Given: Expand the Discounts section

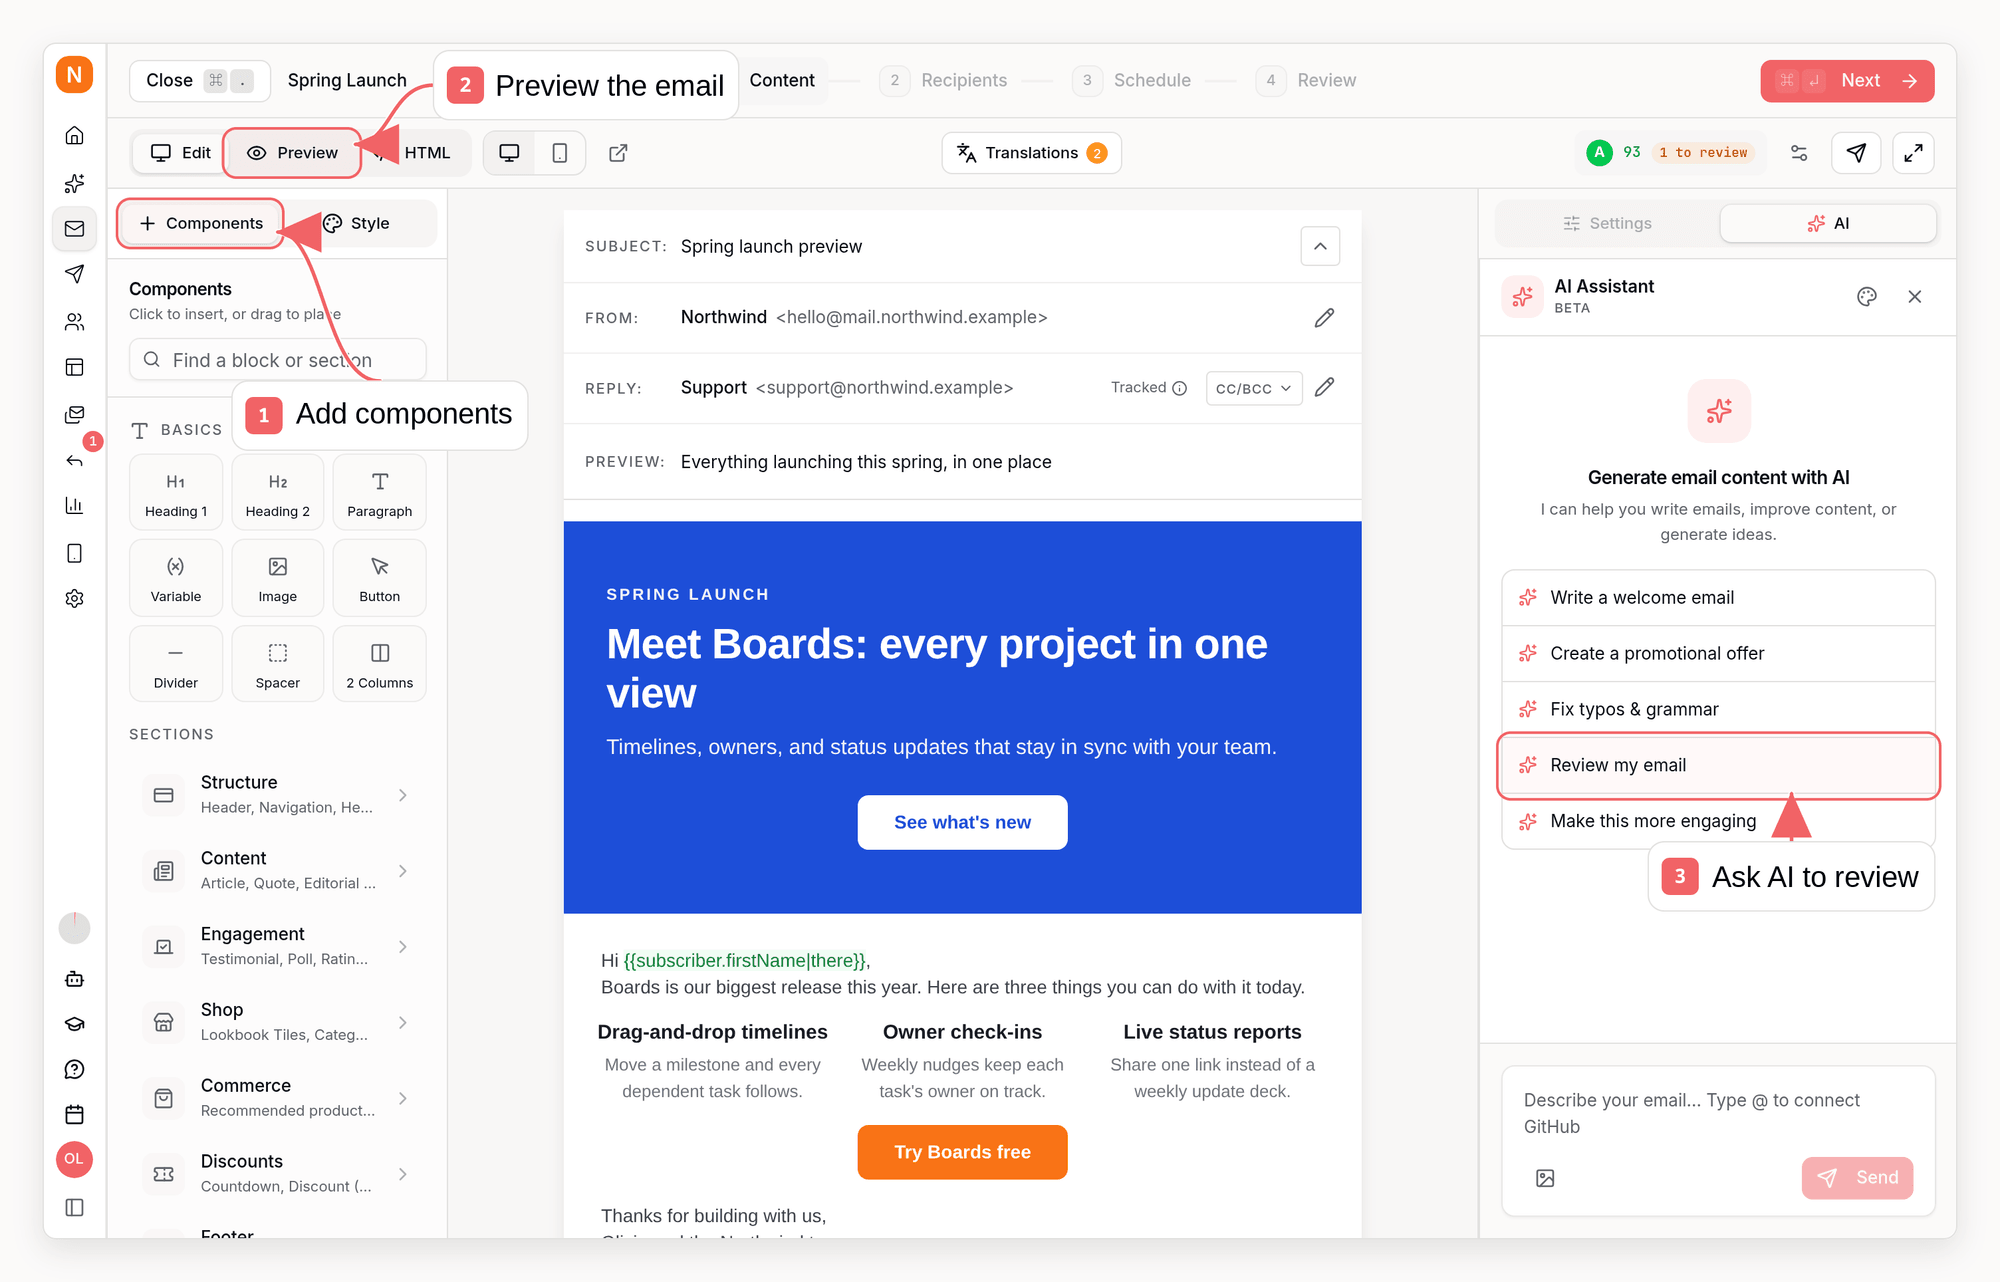Looking at the screenshot, I should click(276, 1174).
